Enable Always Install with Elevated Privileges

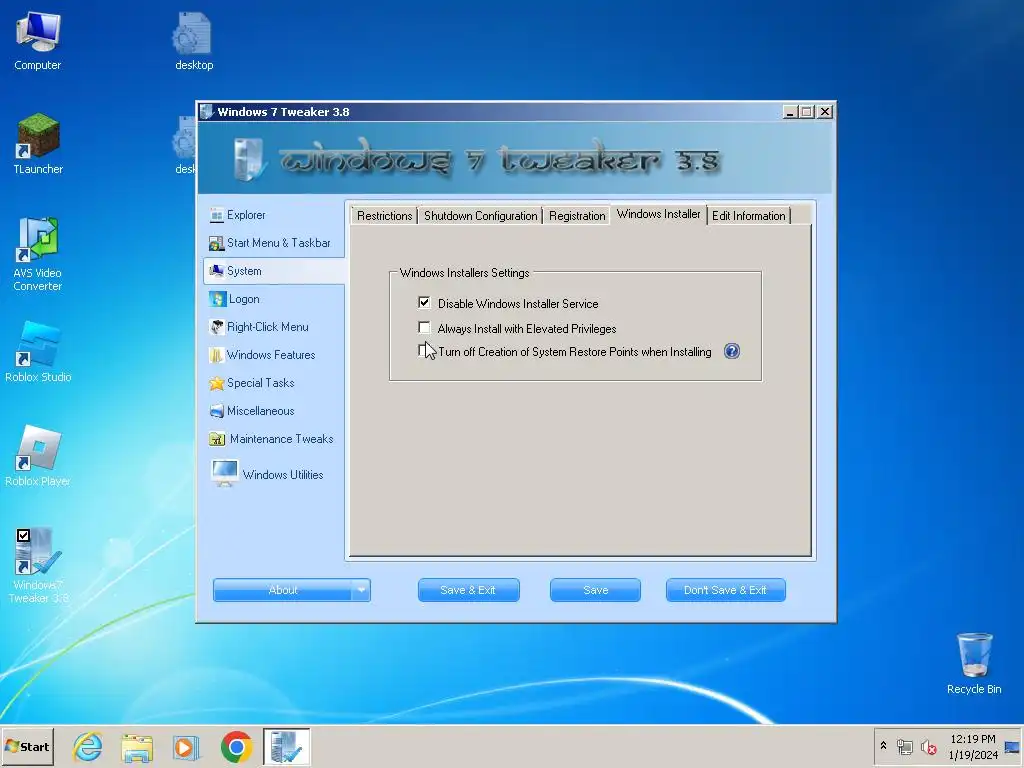click(x=424, y=327)
